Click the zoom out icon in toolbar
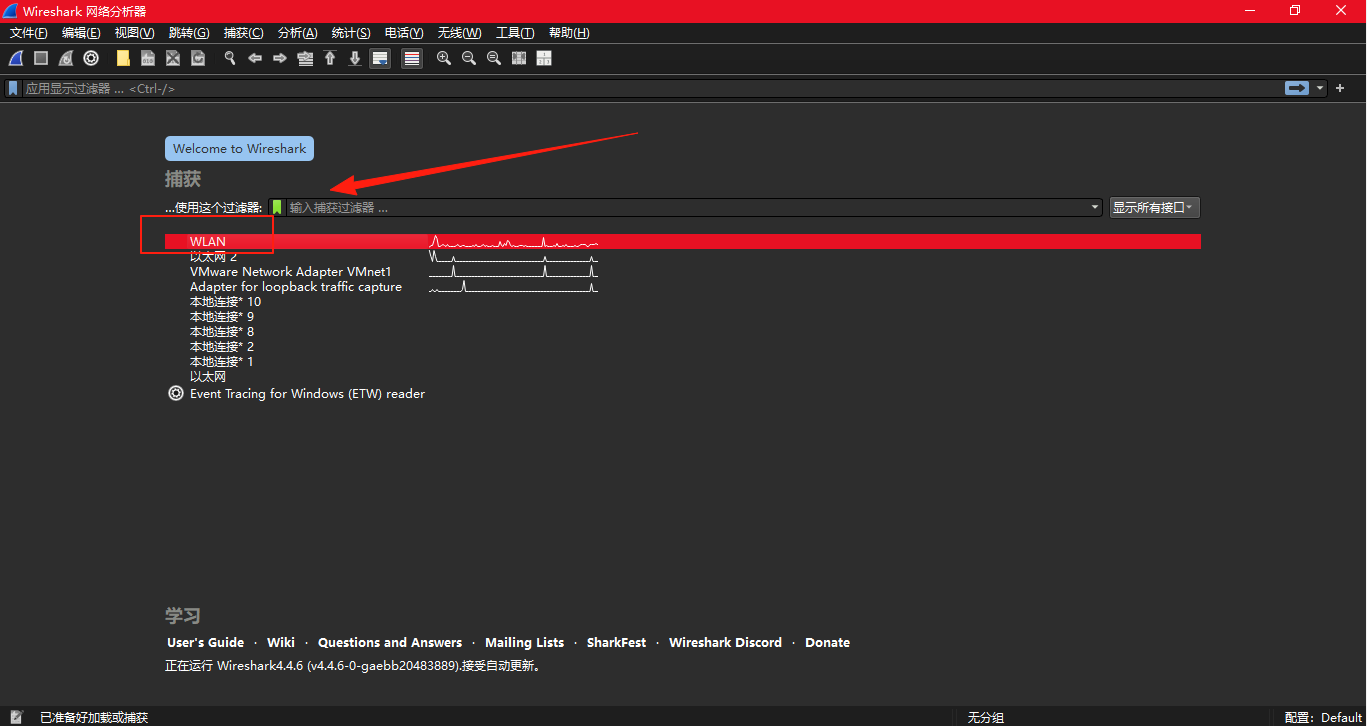The width and height of the screenshot is (1367, 726). [469, 58]
